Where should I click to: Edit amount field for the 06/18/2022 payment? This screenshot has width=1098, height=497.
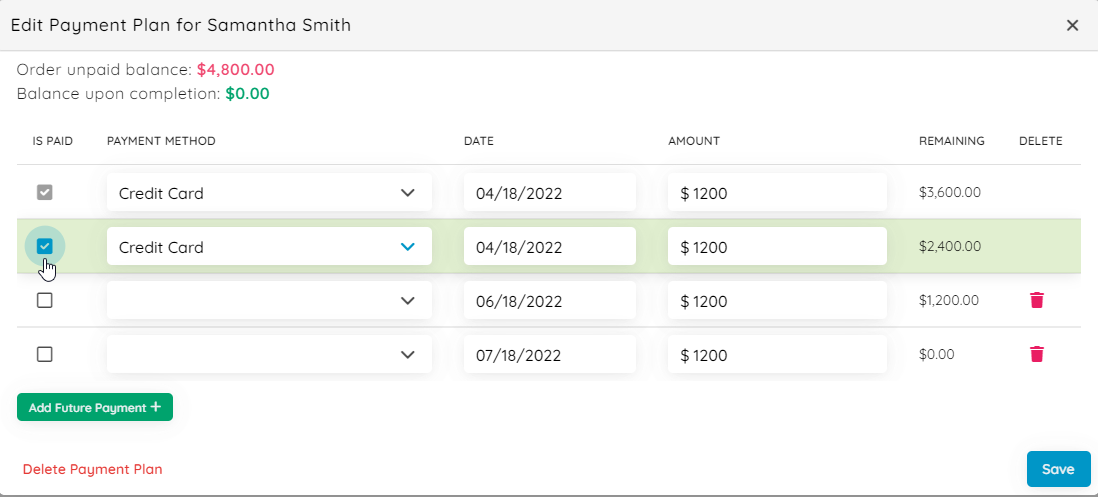[777, 300]
